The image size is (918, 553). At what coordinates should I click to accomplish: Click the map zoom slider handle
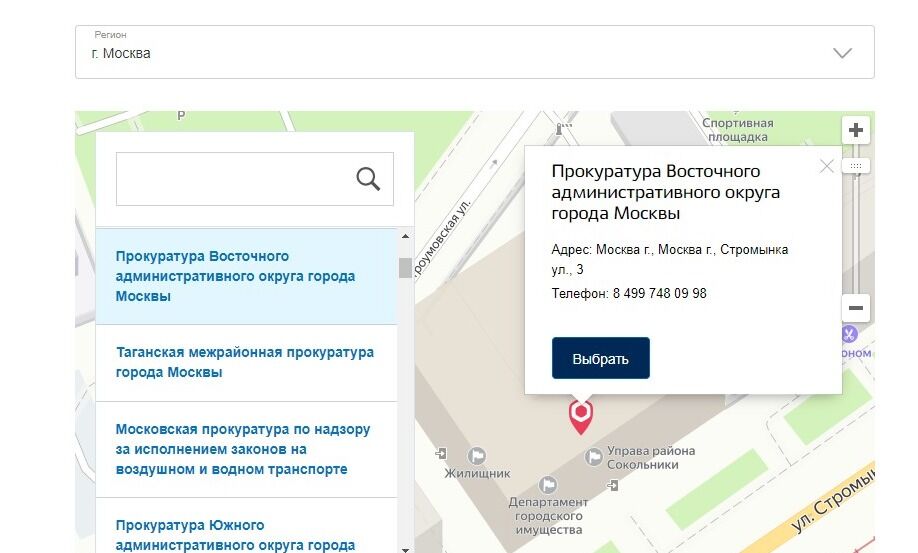coord(856,166)
